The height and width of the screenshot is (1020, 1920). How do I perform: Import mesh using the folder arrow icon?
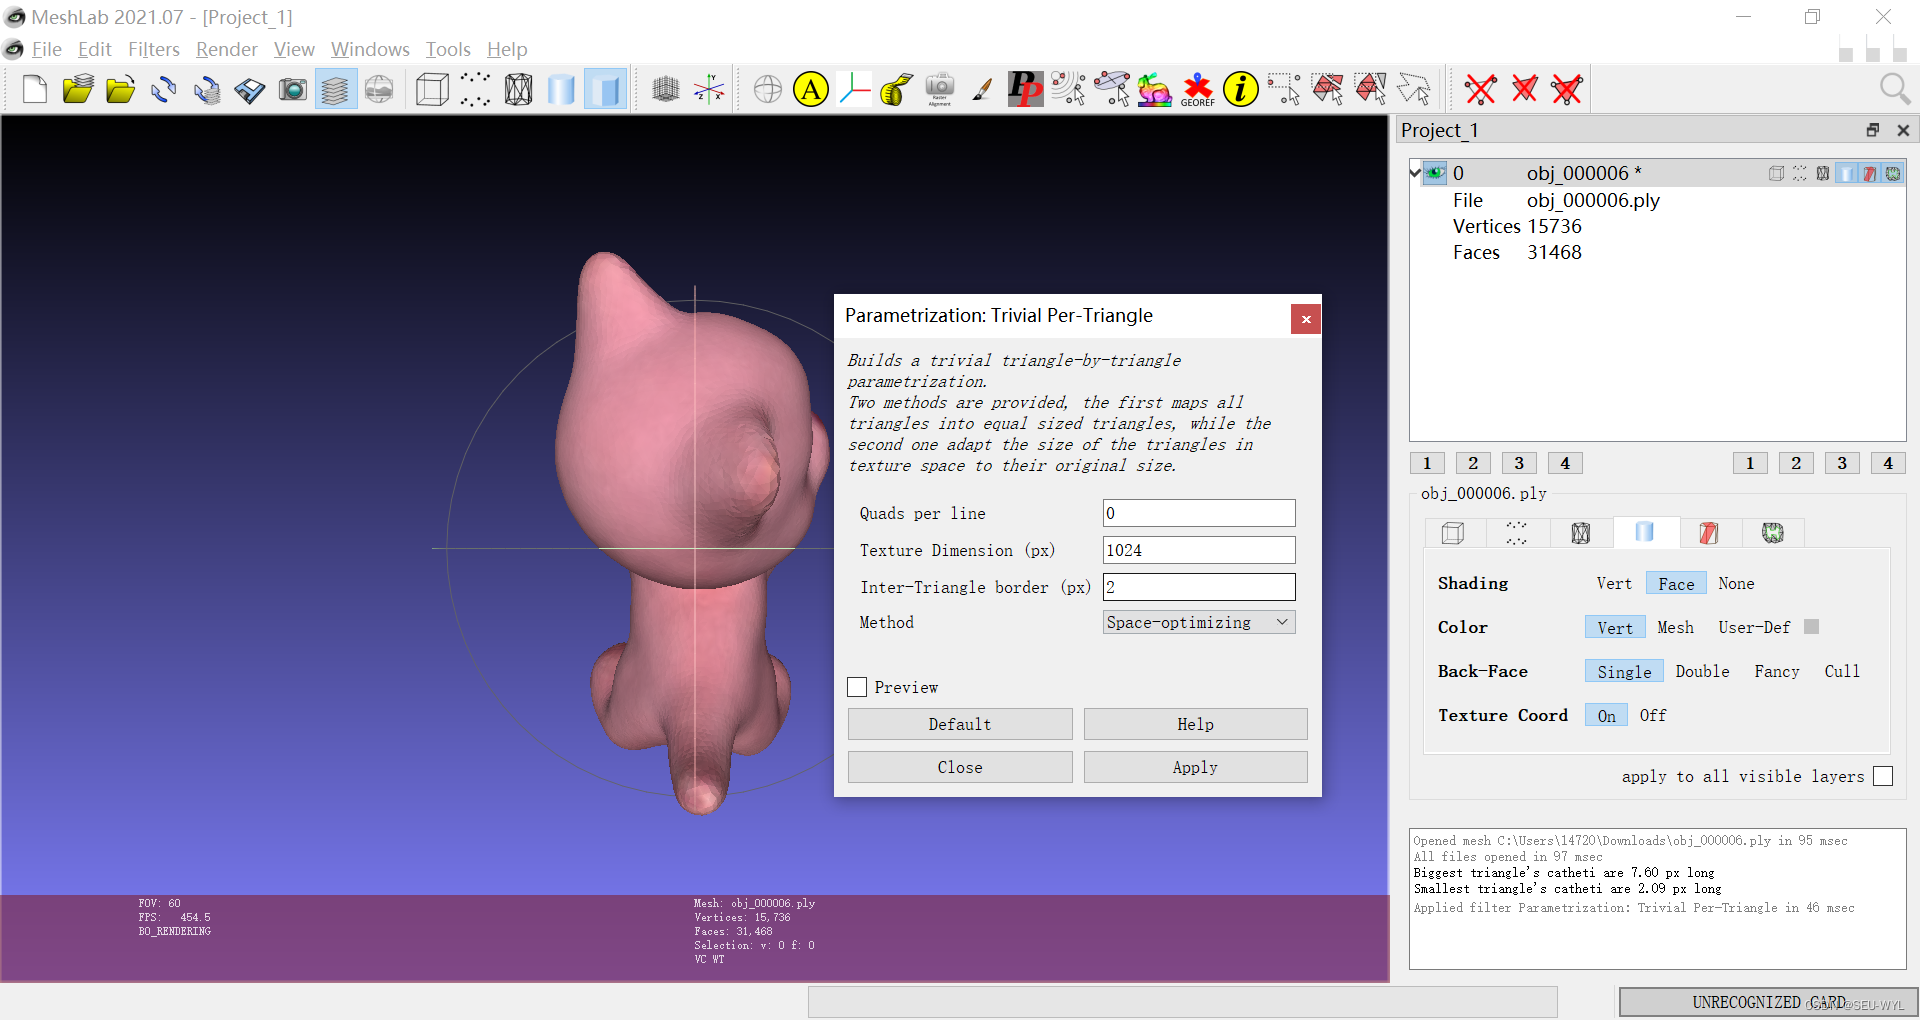[121, 90]
